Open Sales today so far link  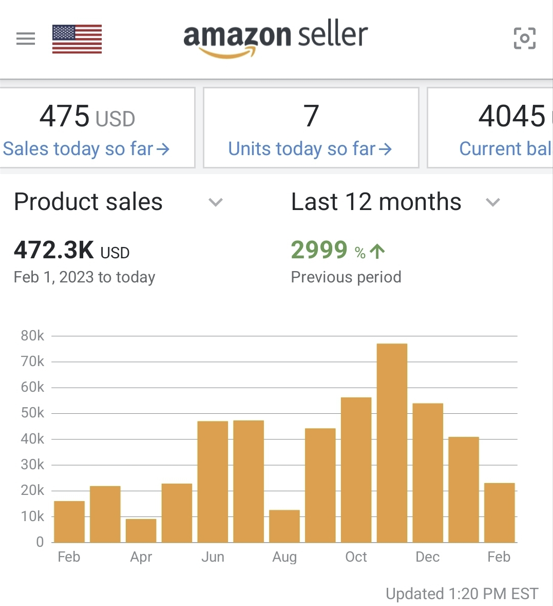86,149
